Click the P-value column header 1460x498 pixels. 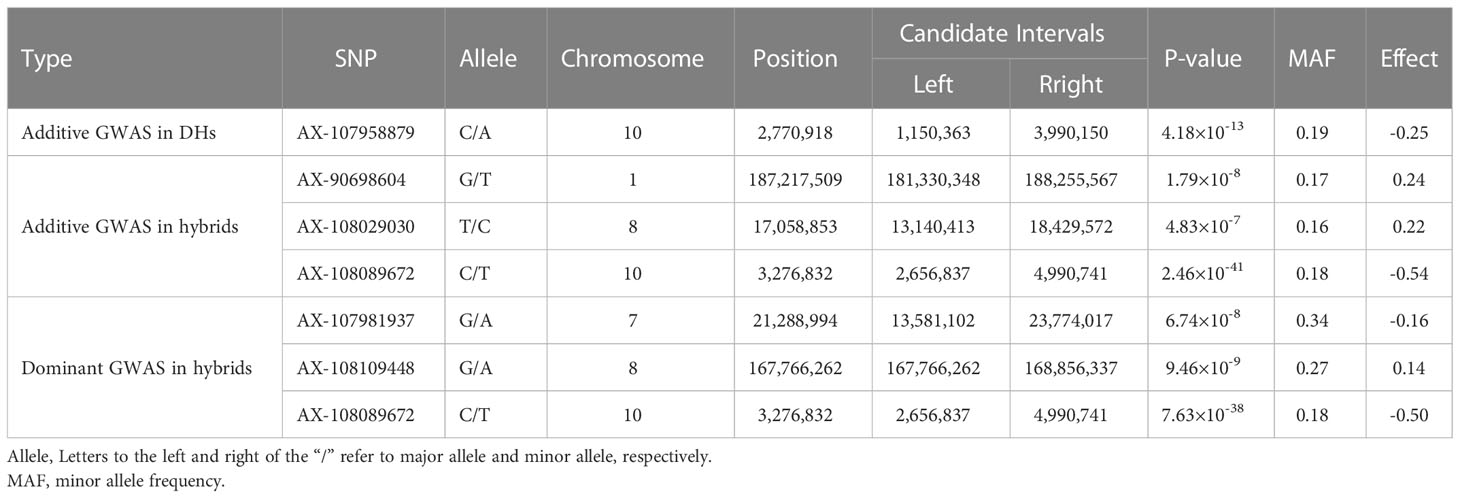[1203, 58]
